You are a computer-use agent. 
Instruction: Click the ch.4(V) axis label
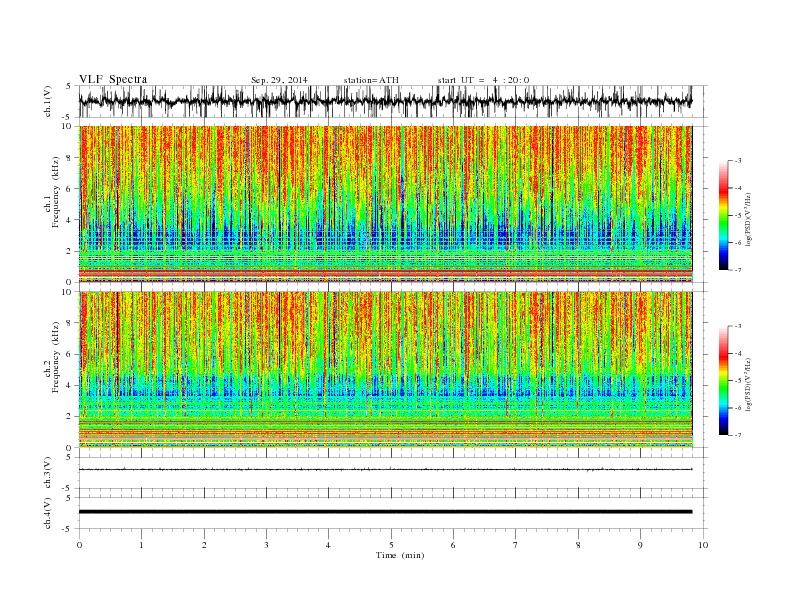click(x=48, y=514)
